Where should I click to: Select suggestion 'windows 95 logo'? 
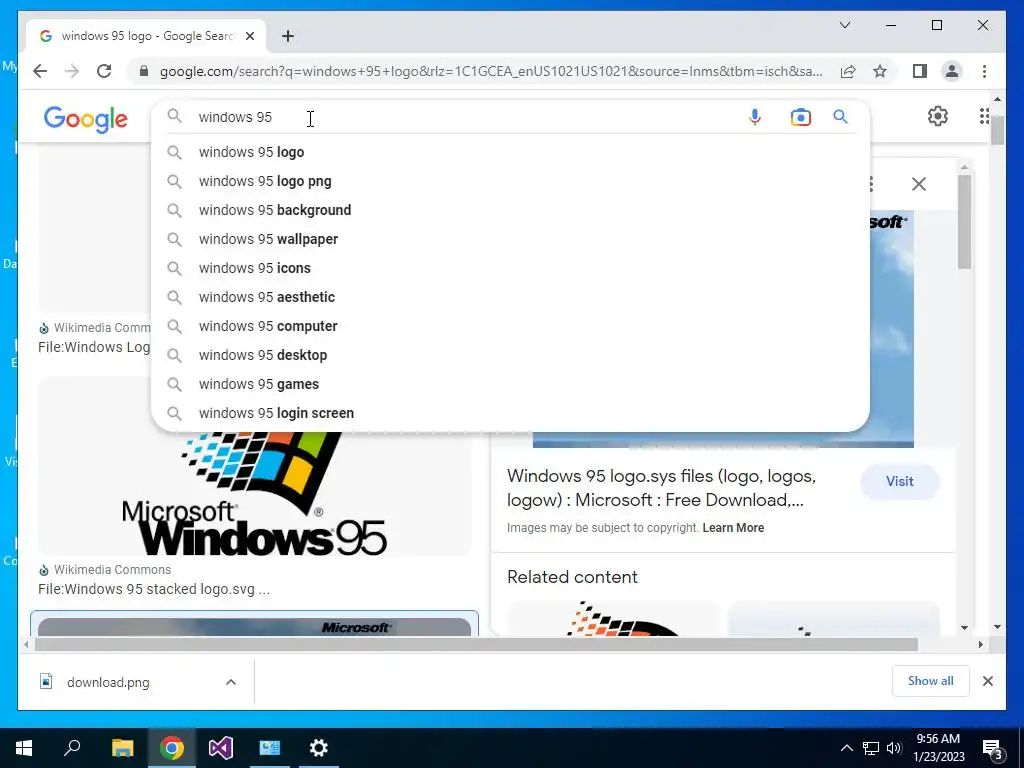coord(510,152)
